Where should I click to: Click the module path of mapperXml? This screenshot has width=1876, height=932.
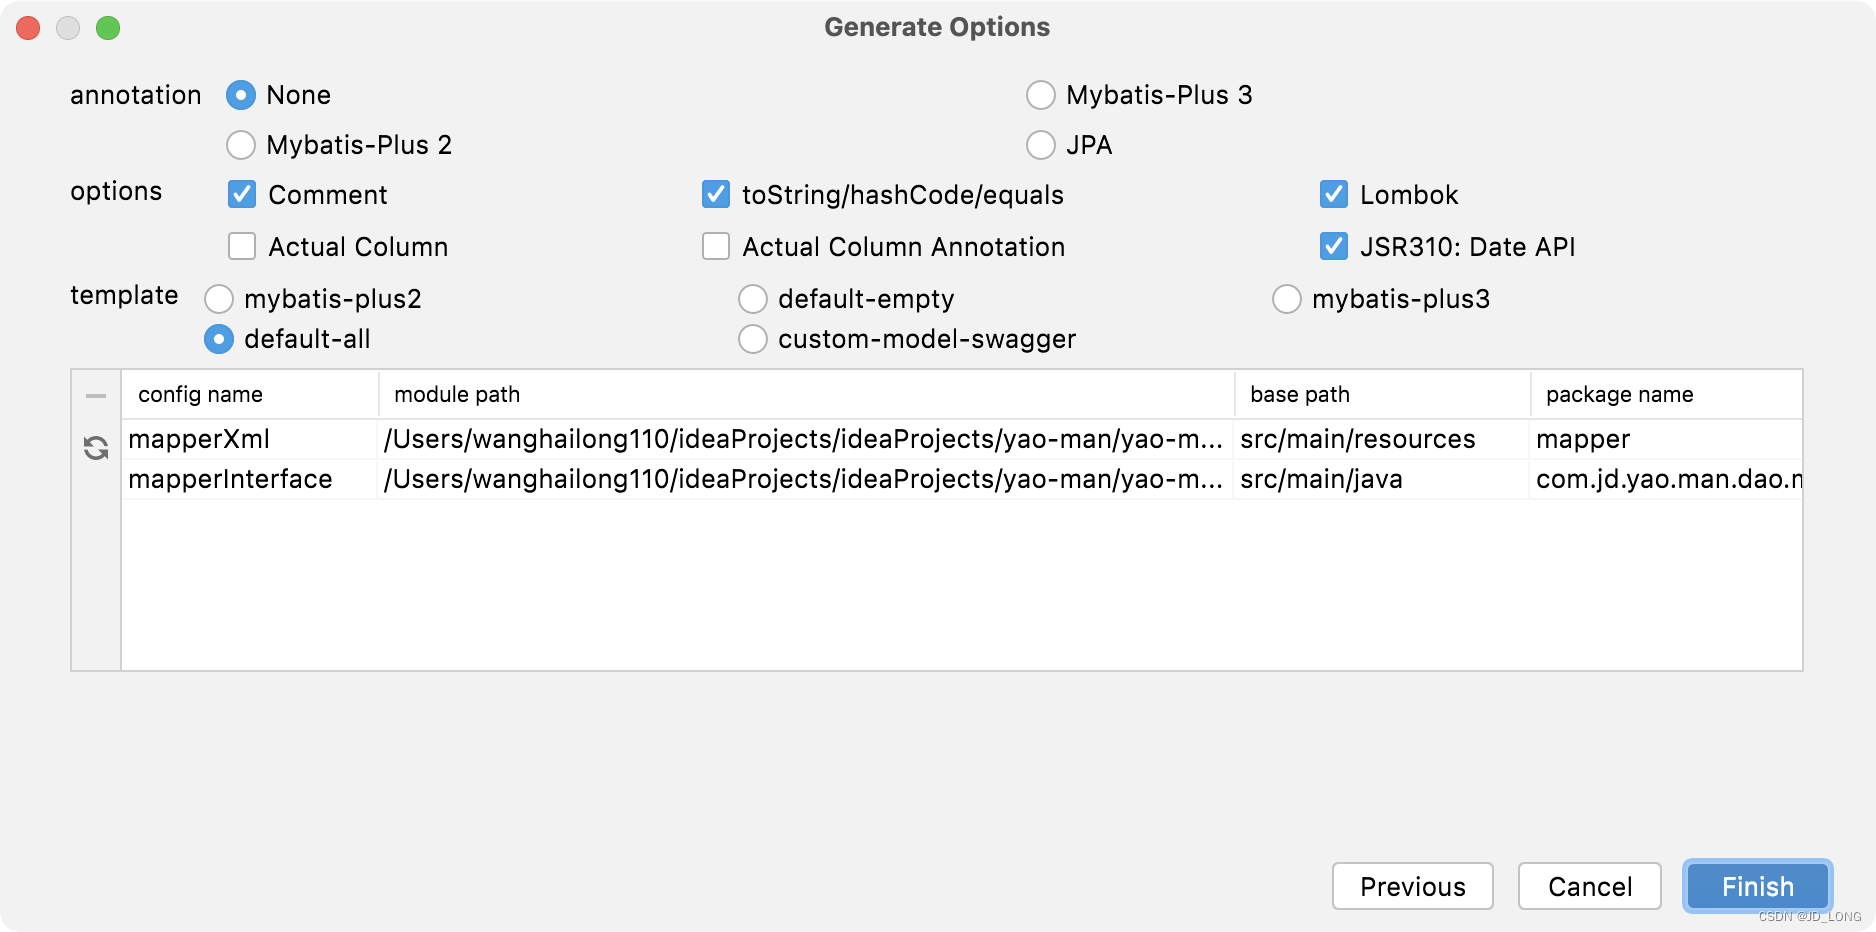tap(804, 439)
